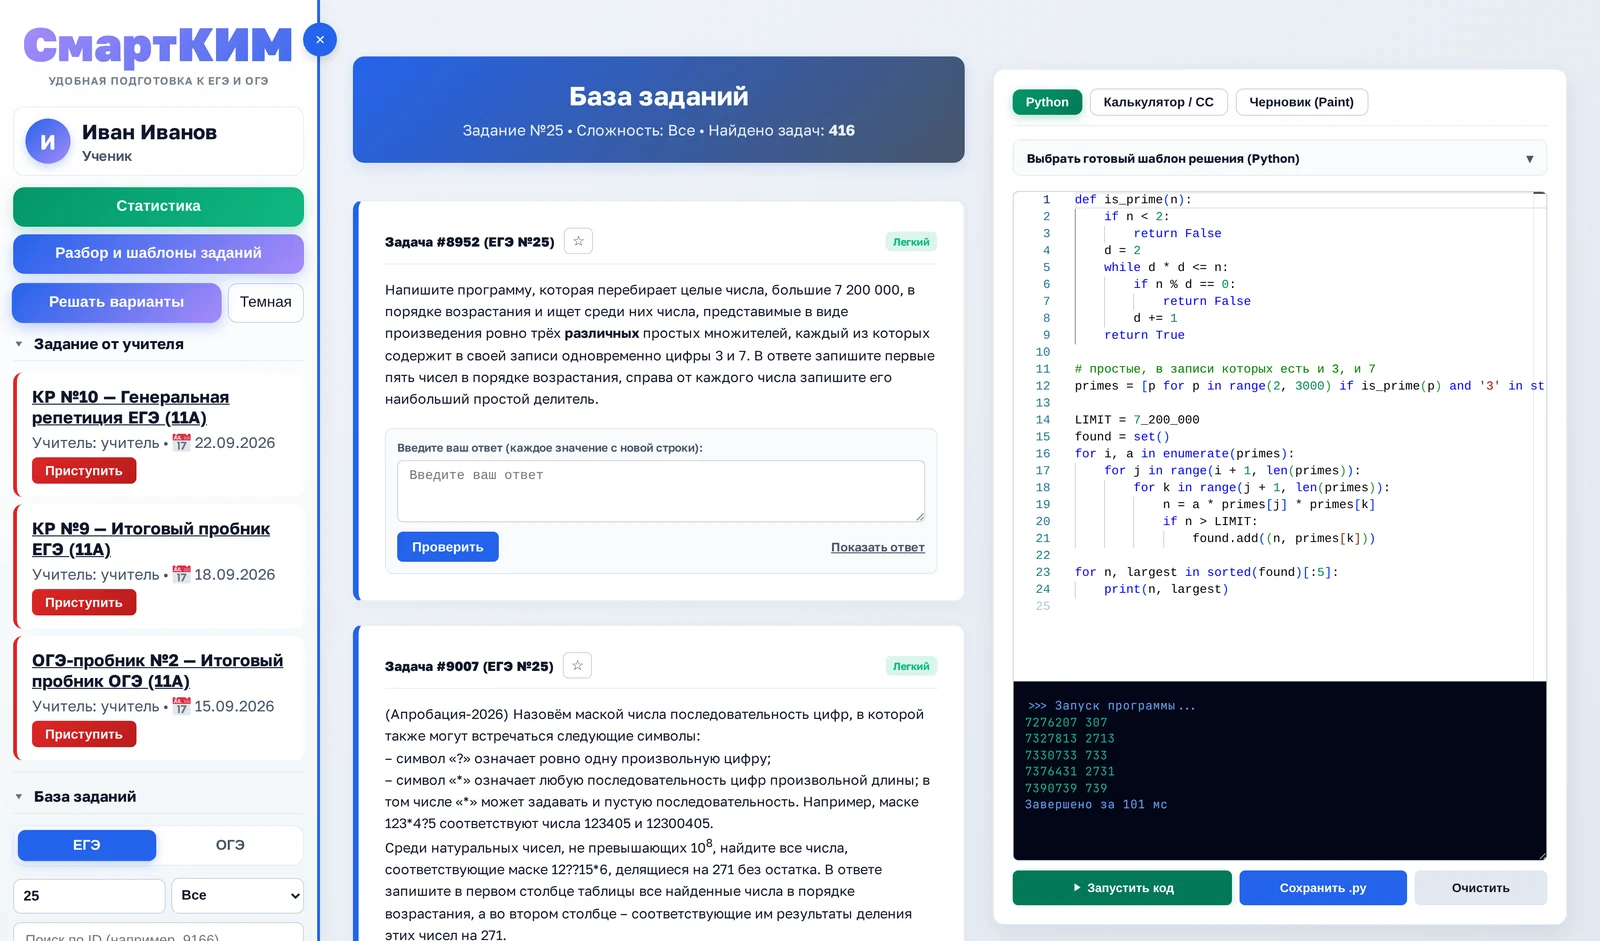Open the Python solution template dropdown

click(1279, 158)
